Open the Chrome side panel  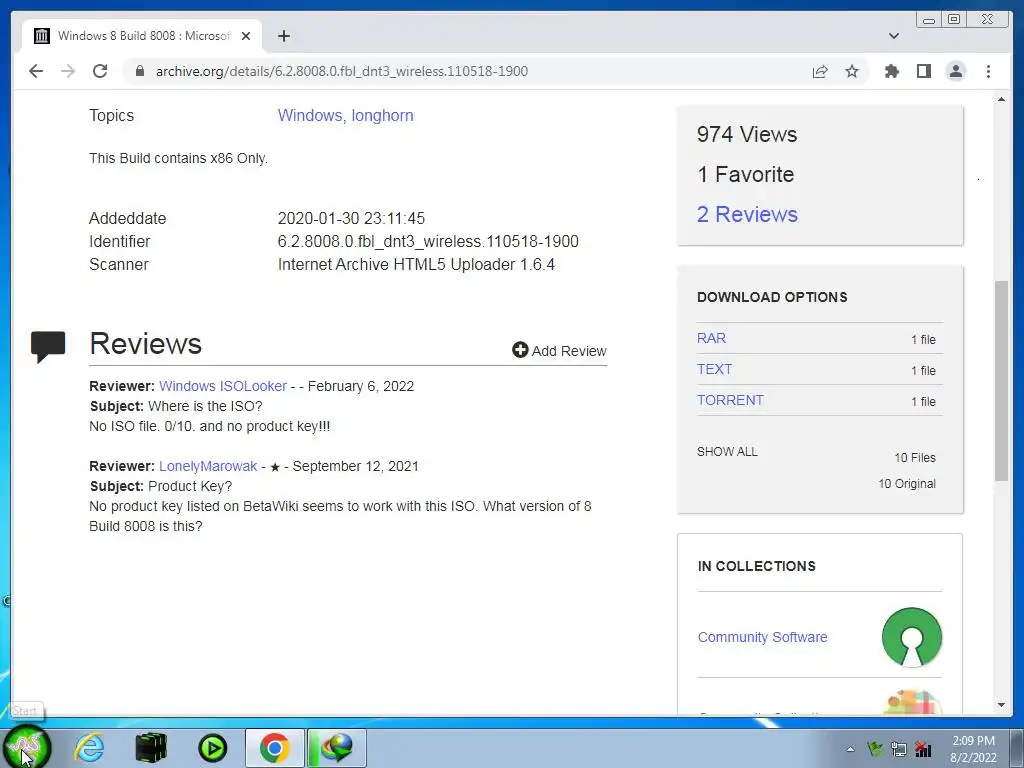(x=923, y=71)
